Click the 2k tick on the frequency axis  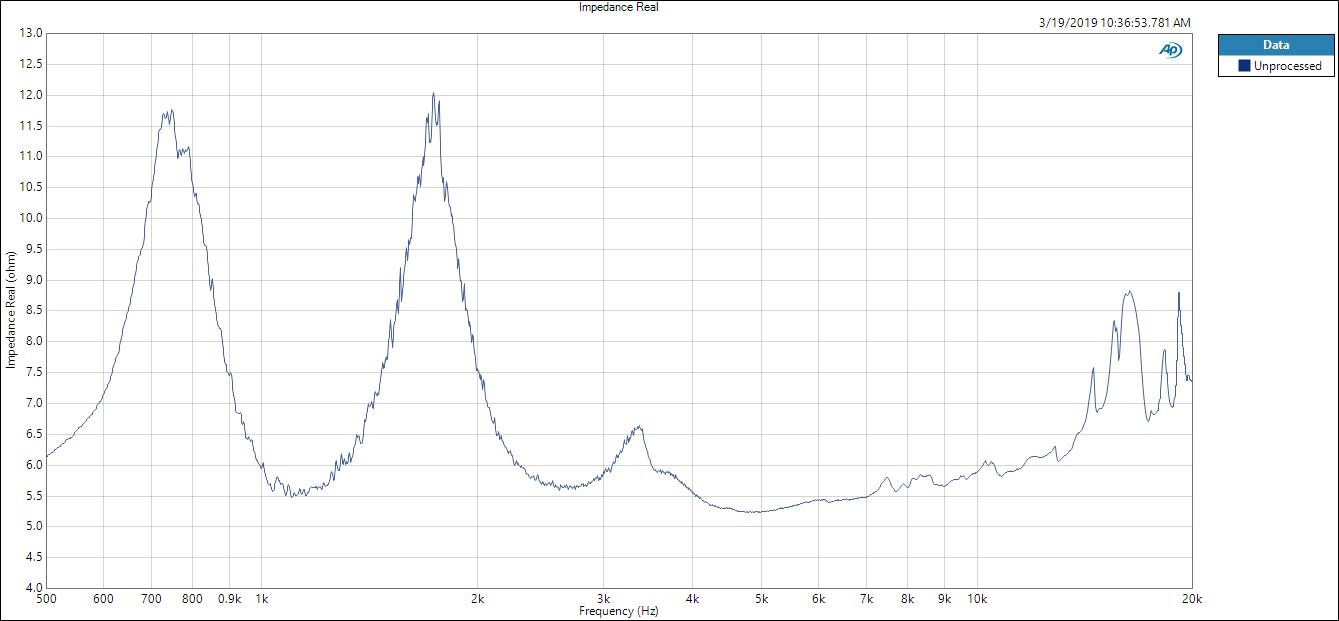477,600
